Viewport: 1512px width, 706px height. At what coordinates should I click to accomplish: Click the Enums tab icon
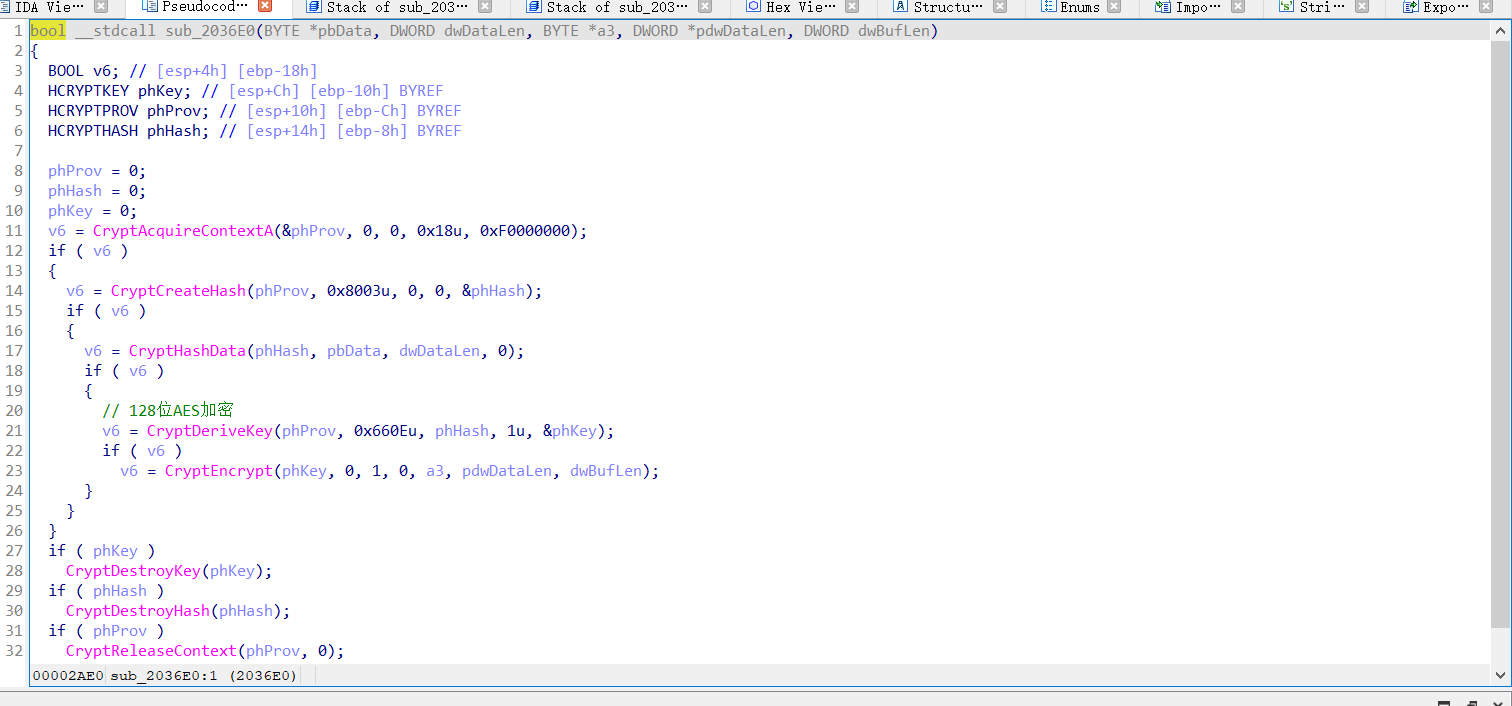point(1047,7)
